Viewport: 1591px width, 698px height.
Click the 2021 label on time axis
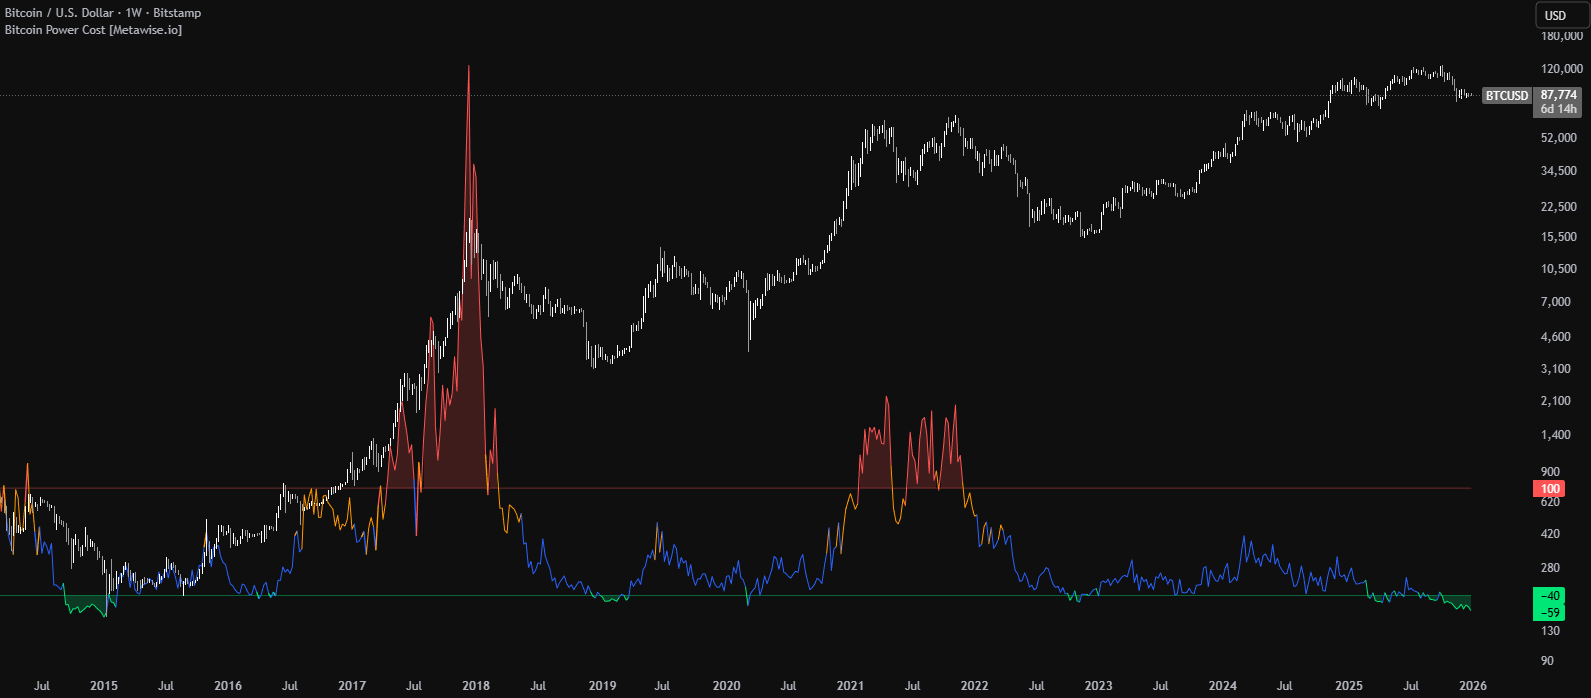point(850,686)
